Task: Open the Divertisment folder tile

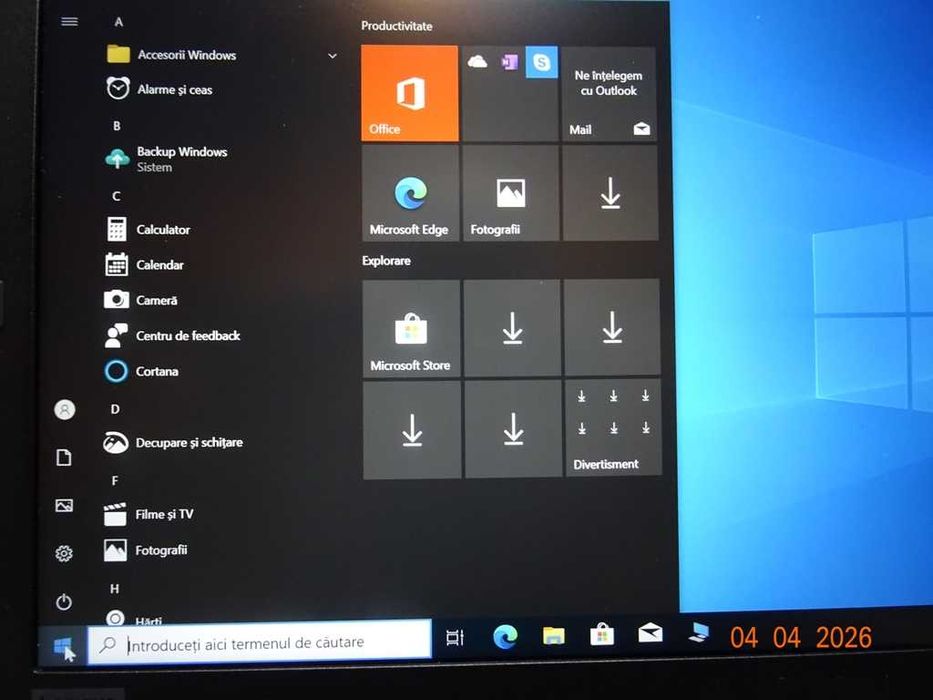Action: coord(613,427)
